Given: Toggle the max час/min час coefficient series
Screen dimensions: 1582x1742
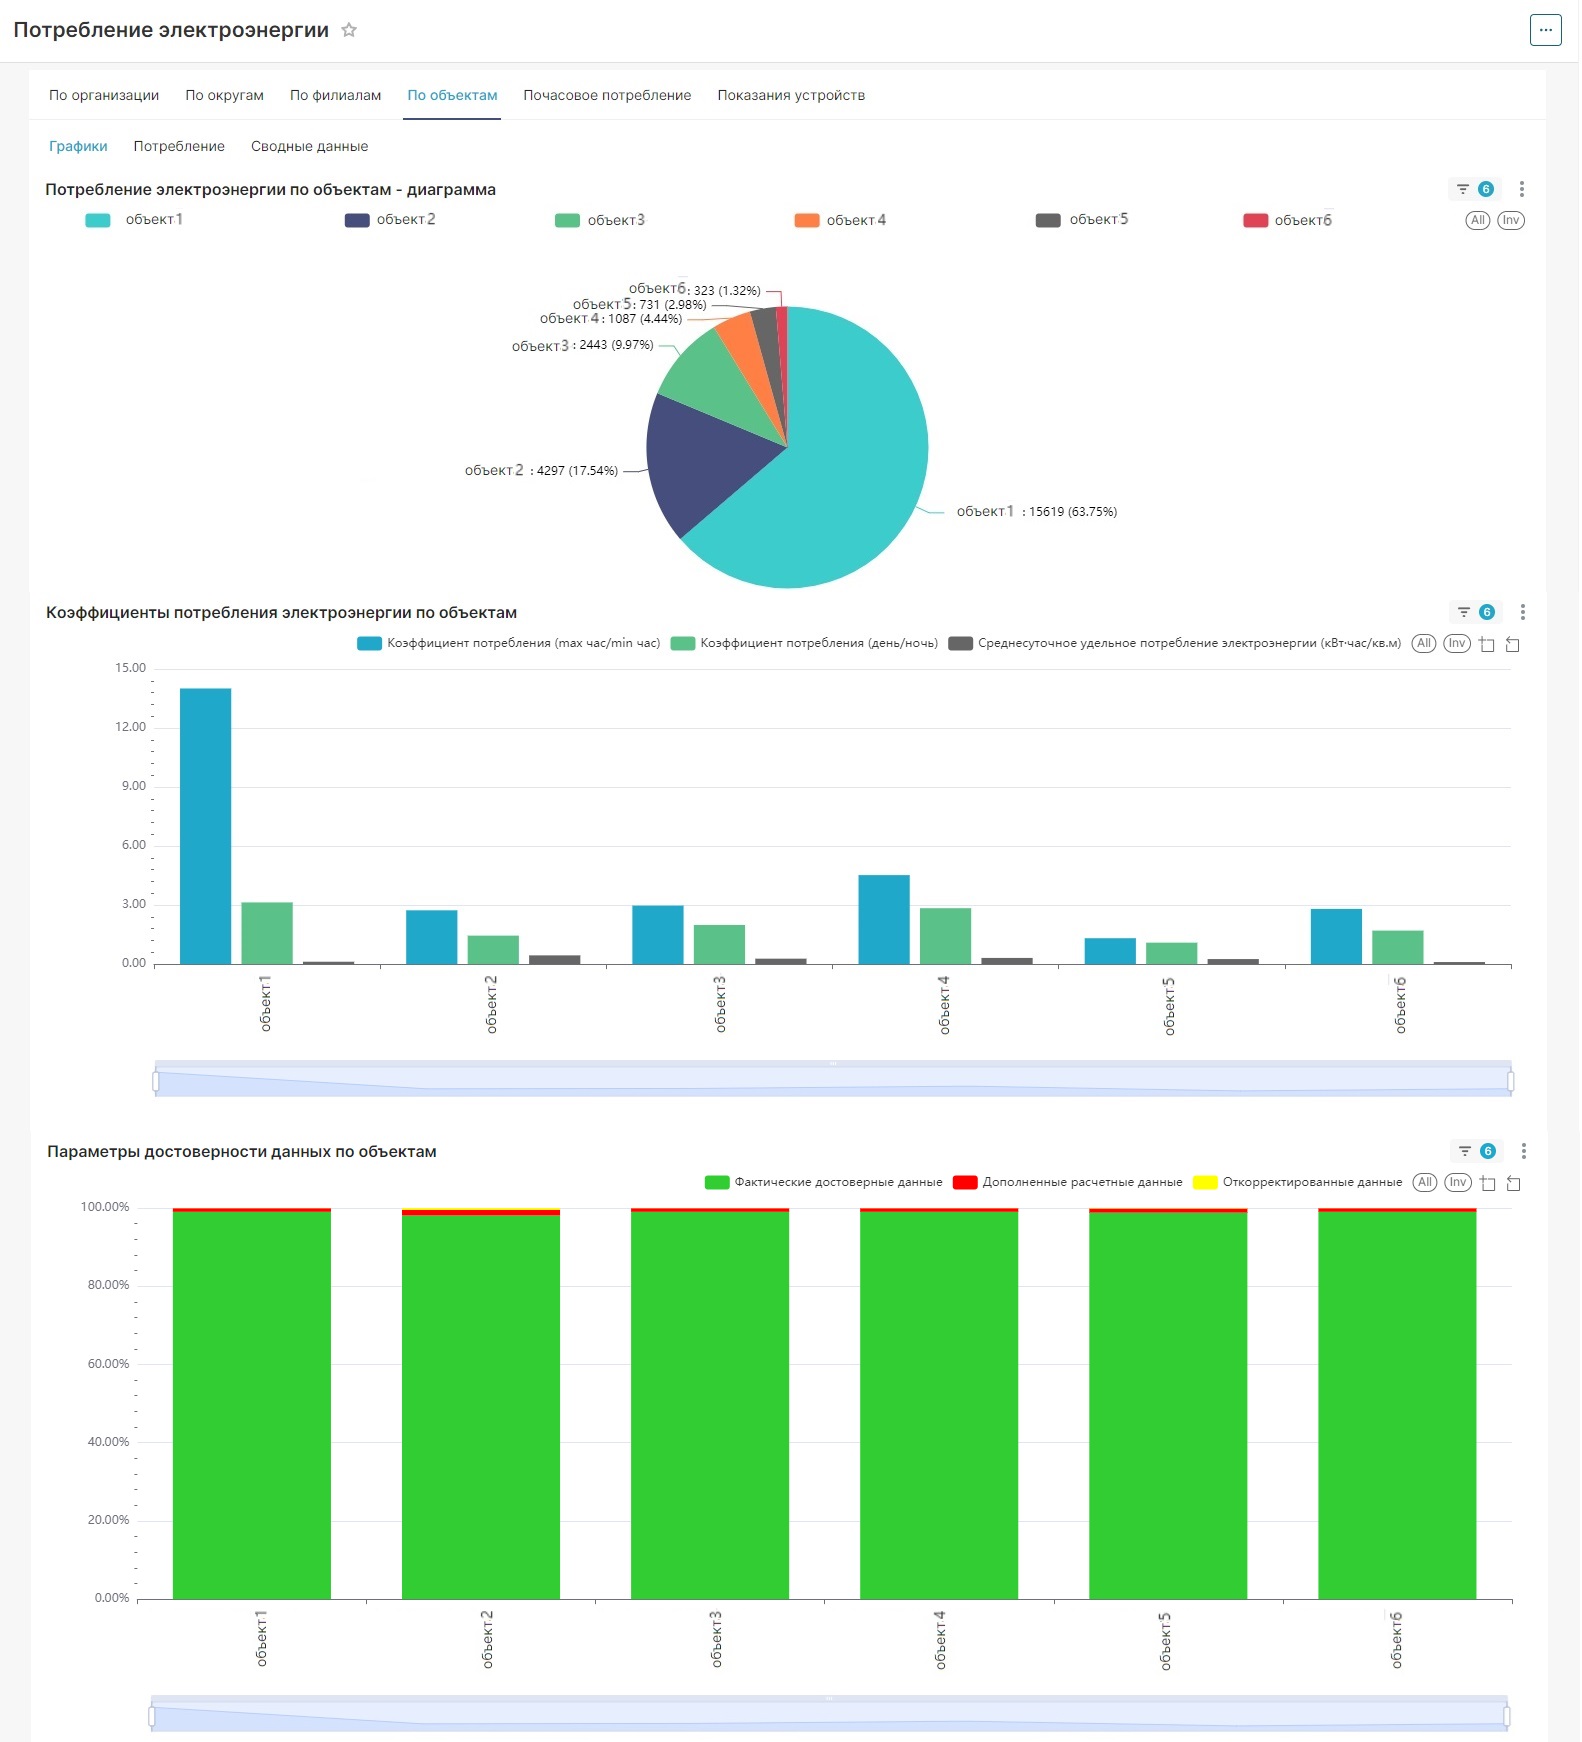Looking at the screenshot, I should 509,643.
